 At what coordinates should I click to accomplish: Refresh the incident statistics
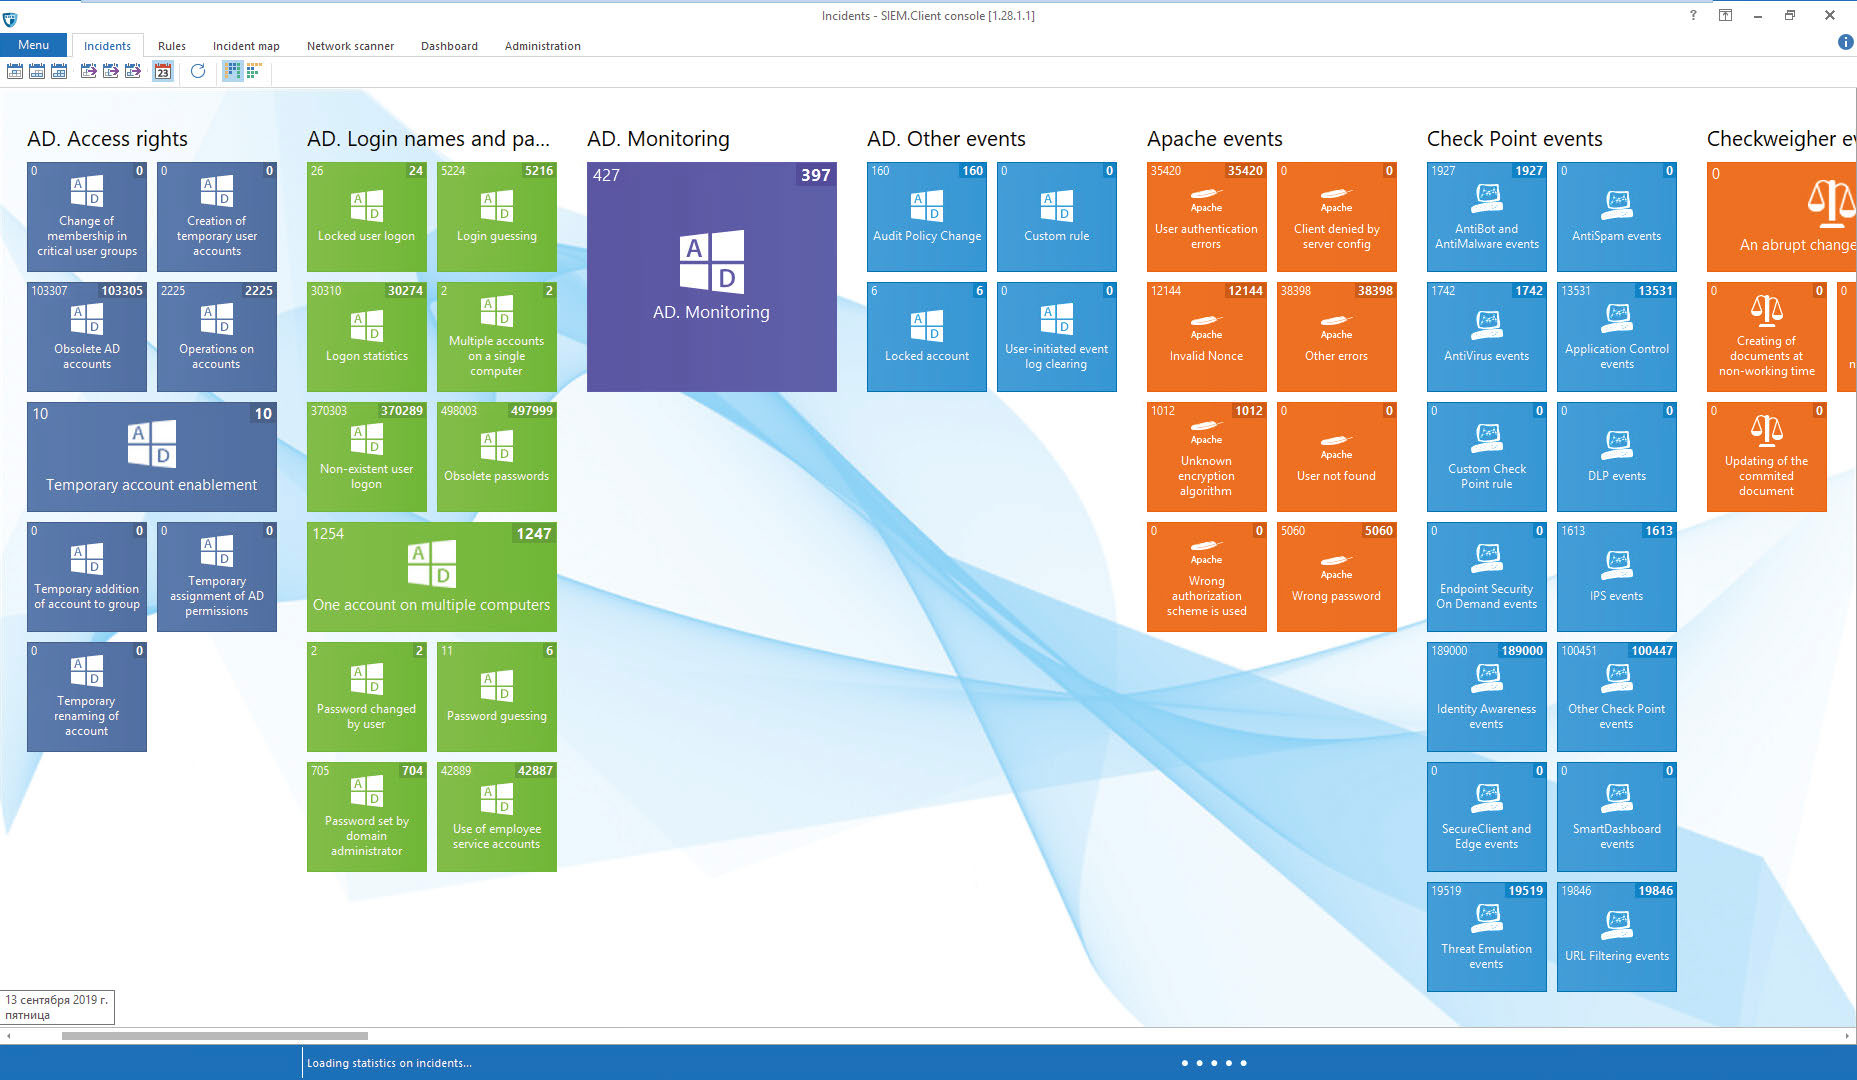pyautogui.click(x=198, y=71)
